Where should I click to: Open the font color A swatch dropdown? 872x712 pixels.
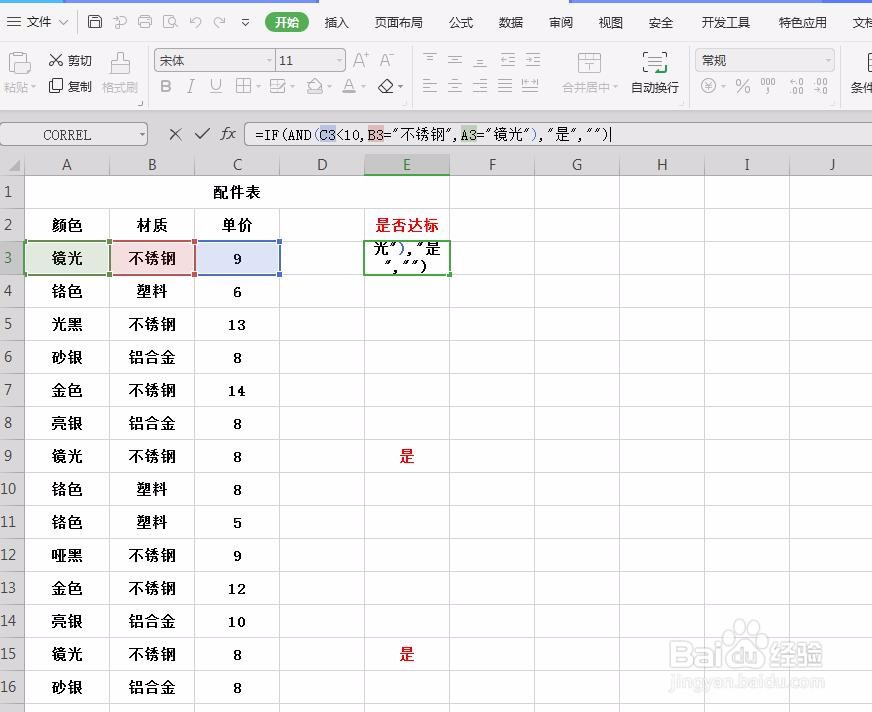[349, 87]
